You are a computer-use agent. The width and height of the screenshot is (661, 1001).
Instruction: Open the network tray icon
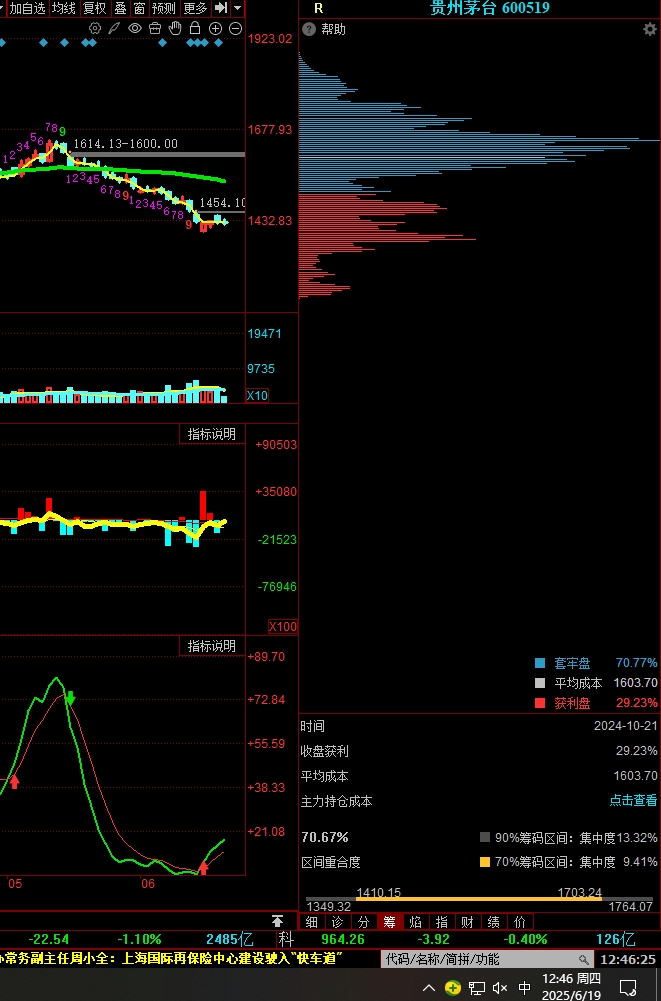click(x=476, y=988)
